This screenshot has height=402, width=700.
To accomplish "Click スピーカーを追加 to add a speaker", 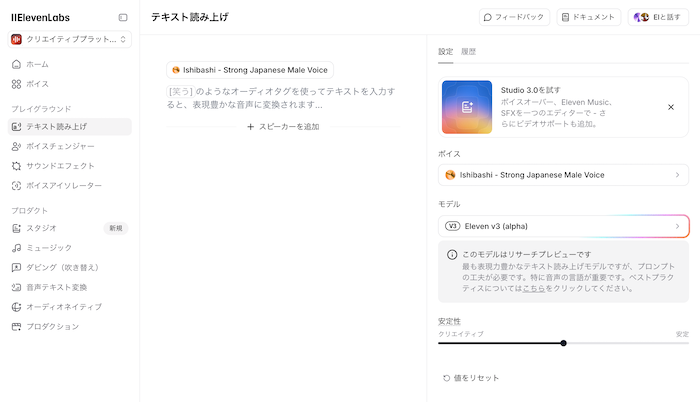I will point(283,127).
